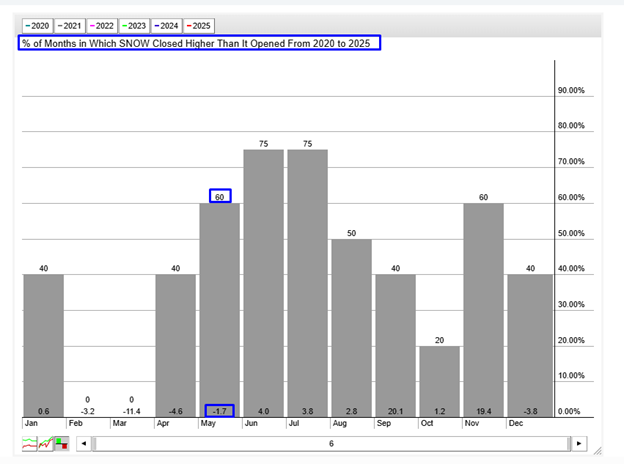Click the Oct bar showing 20
The width and height of the screenshot is (624, 464).
point(440,382)
